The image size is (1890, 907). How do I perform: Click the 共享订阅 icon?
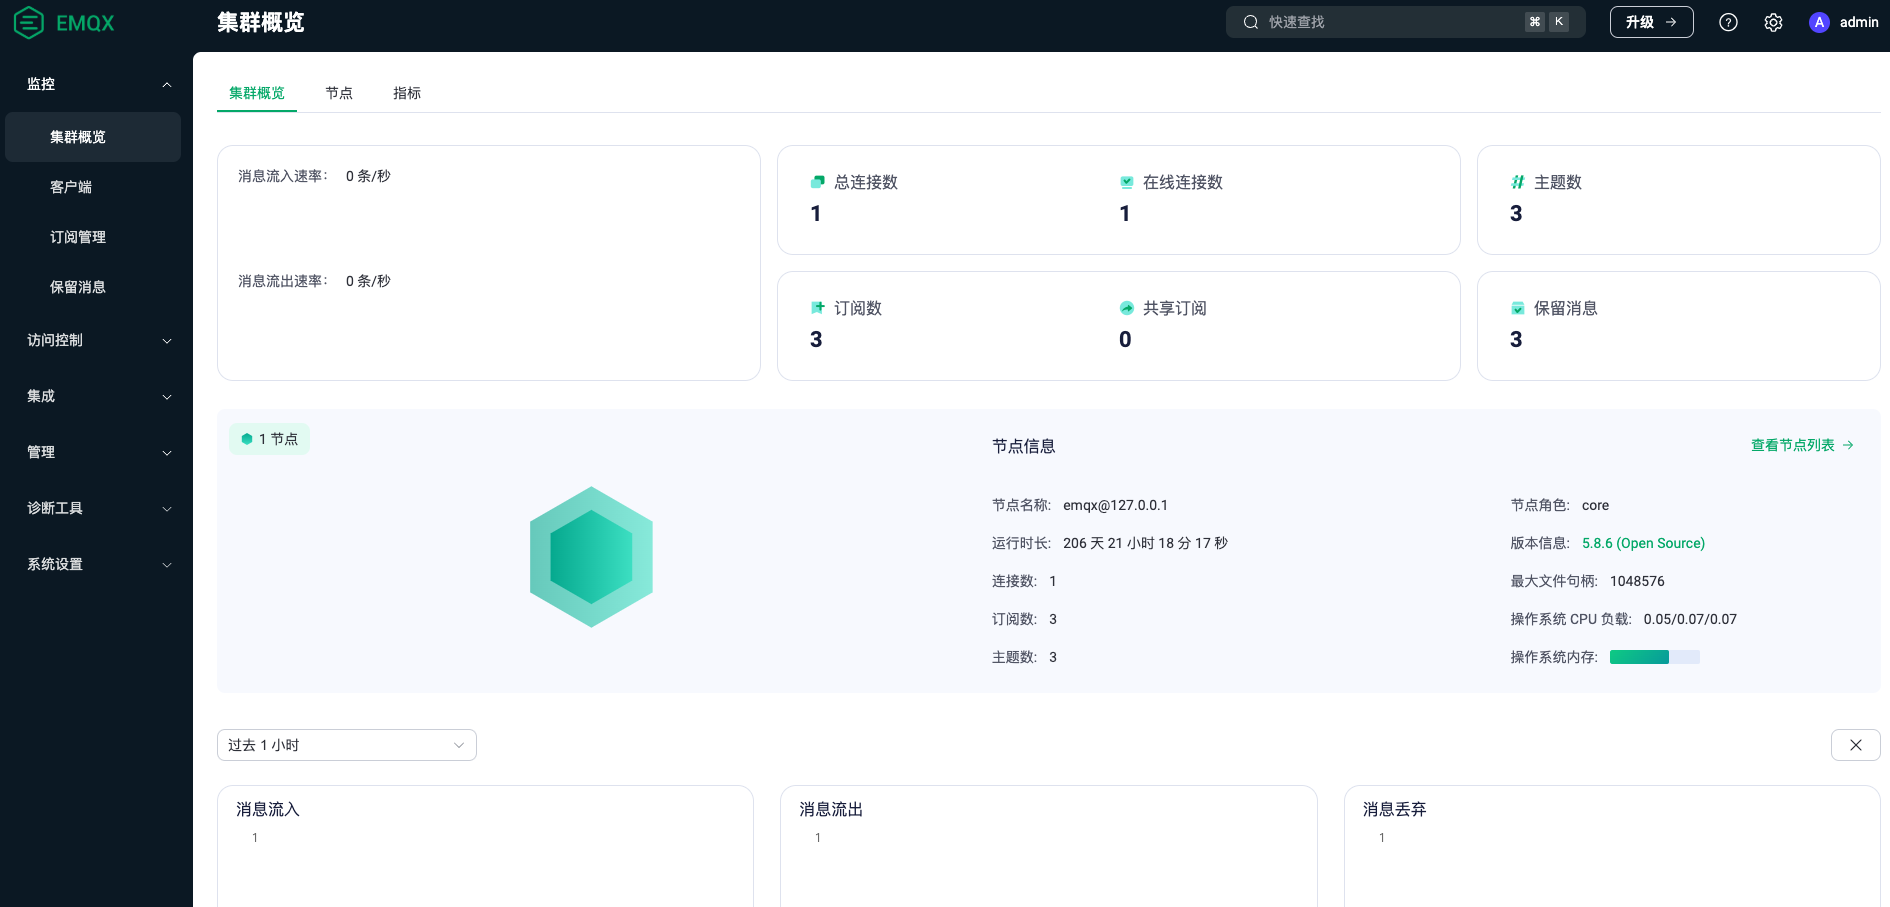pos(1127,308)
